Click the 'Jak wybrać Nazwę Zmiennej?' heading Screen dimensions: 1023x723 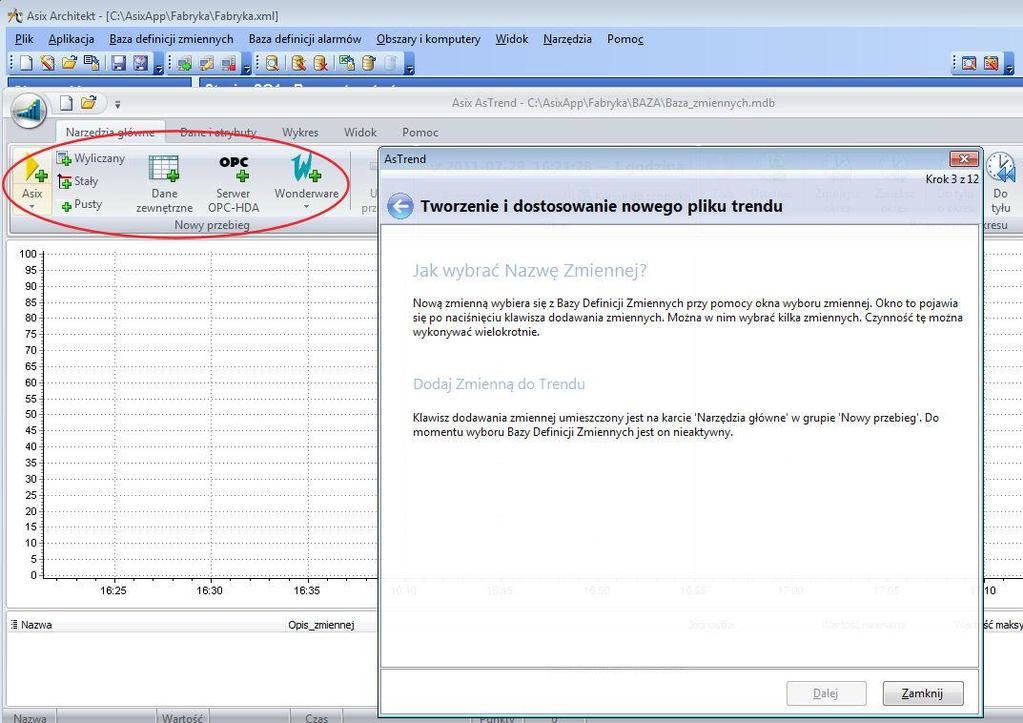coord(529,270)
